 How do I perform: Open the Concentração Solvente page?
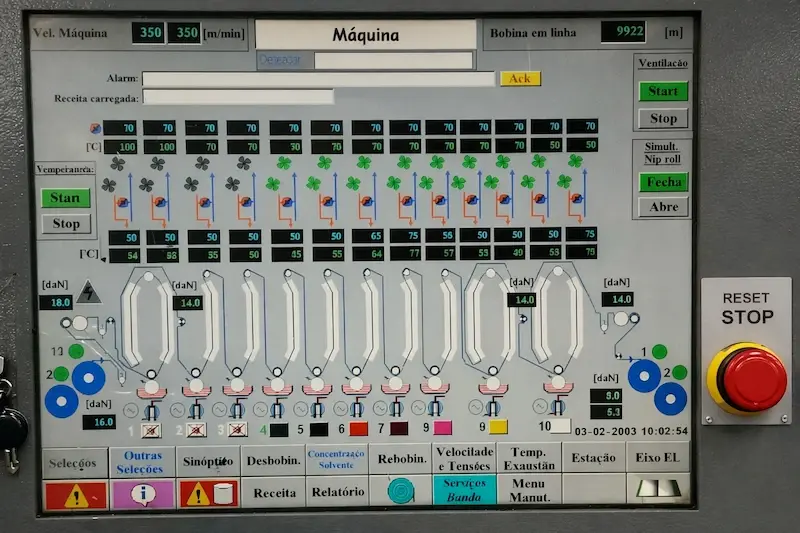pyautogui.click(x=336, y=460)
